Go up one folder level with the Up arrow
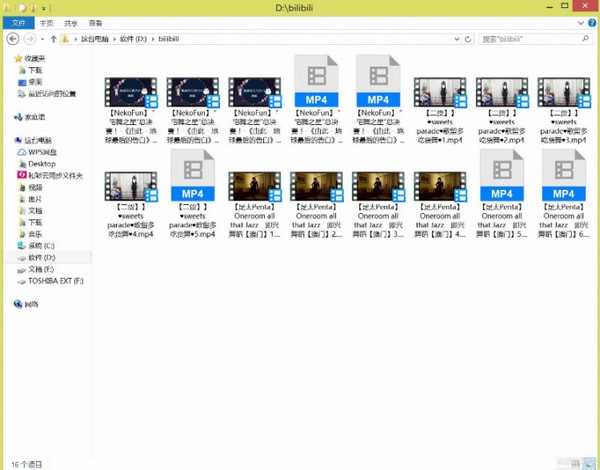 point(54,39)
